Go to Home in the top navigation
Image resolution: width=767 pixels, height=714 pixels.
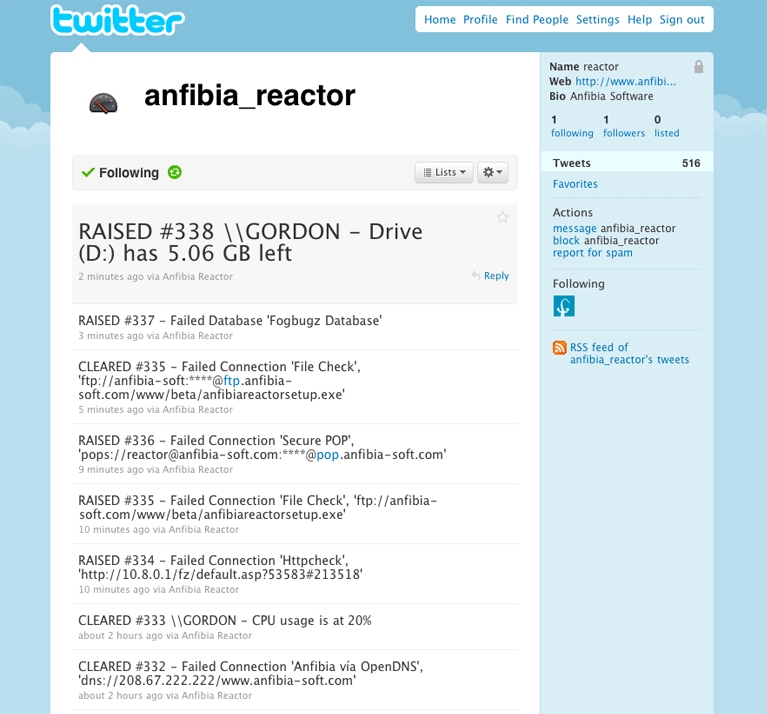440,20
